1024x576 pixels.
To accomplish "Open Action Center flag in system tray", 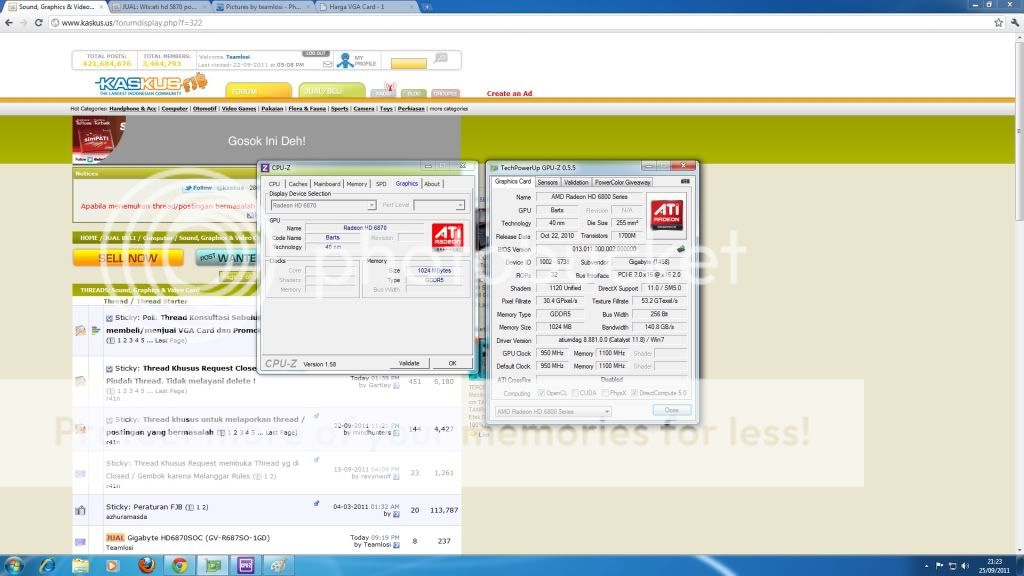I will [939, 566].
